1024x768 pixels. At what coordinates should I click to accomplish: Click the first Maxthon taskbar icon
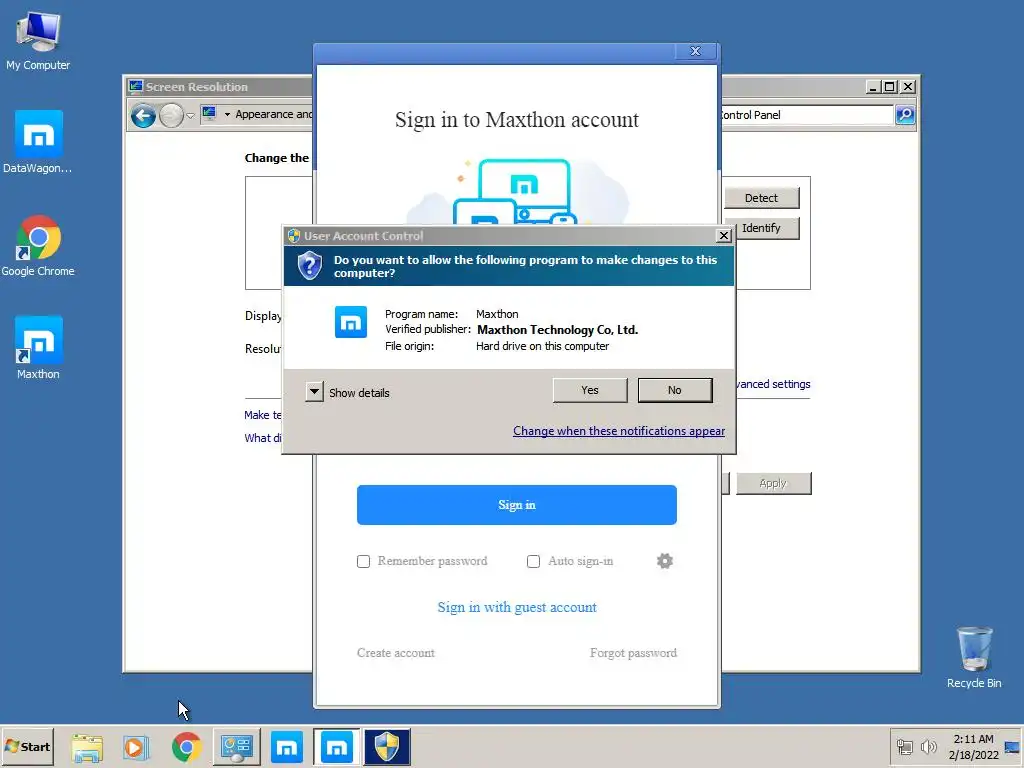click(287, 746)
